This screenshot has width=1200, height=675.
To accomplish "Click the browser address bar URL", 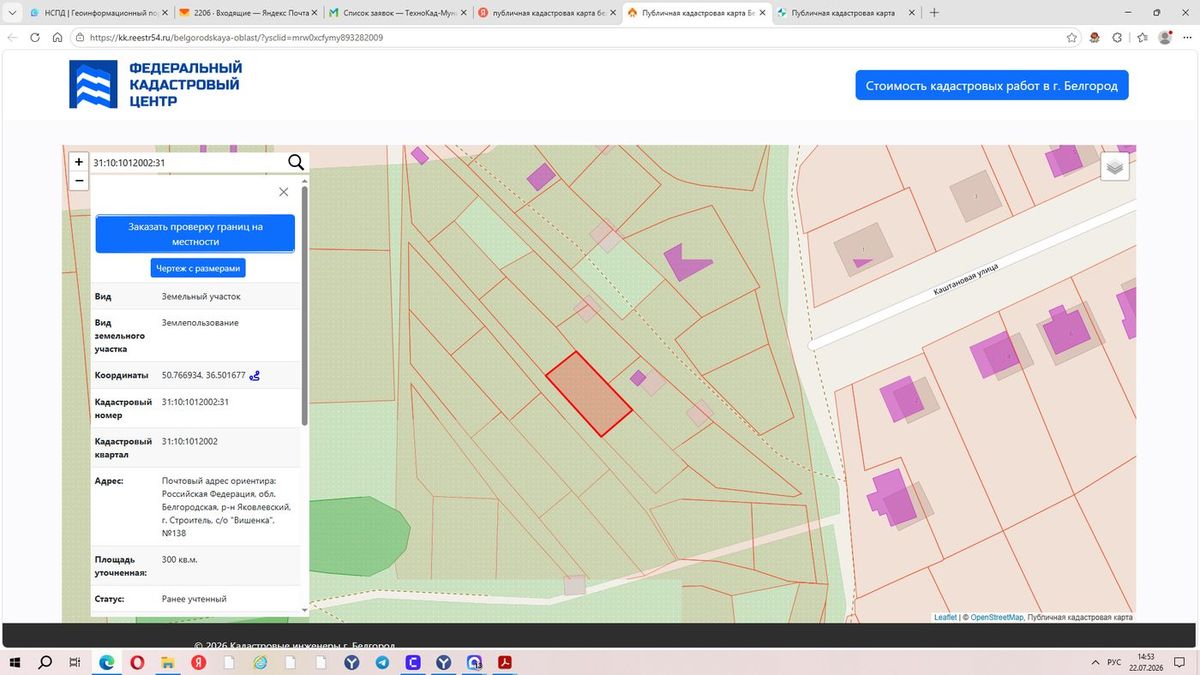I will tap(236, 37).
